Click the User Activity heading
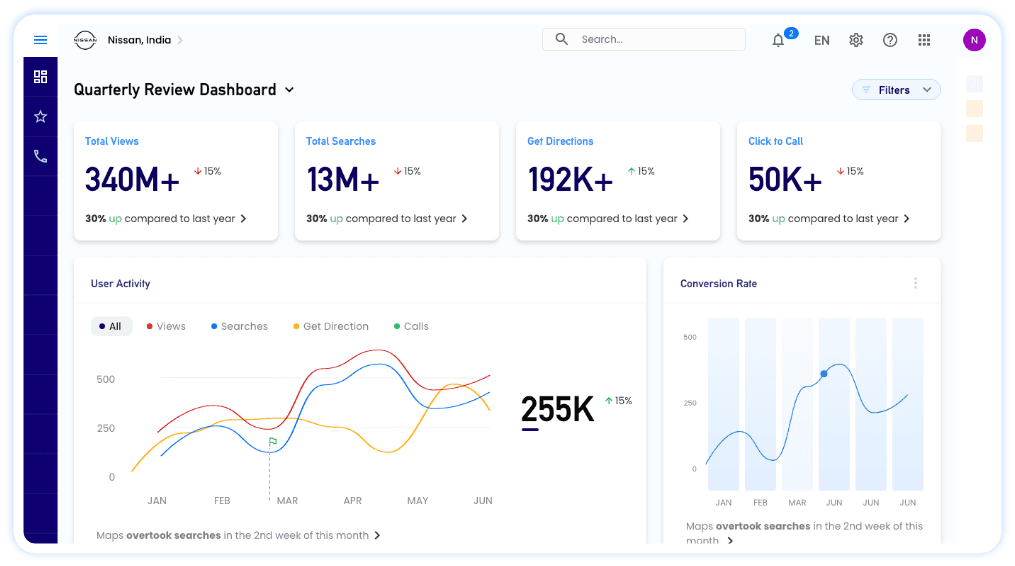 (x=120, y=284)
